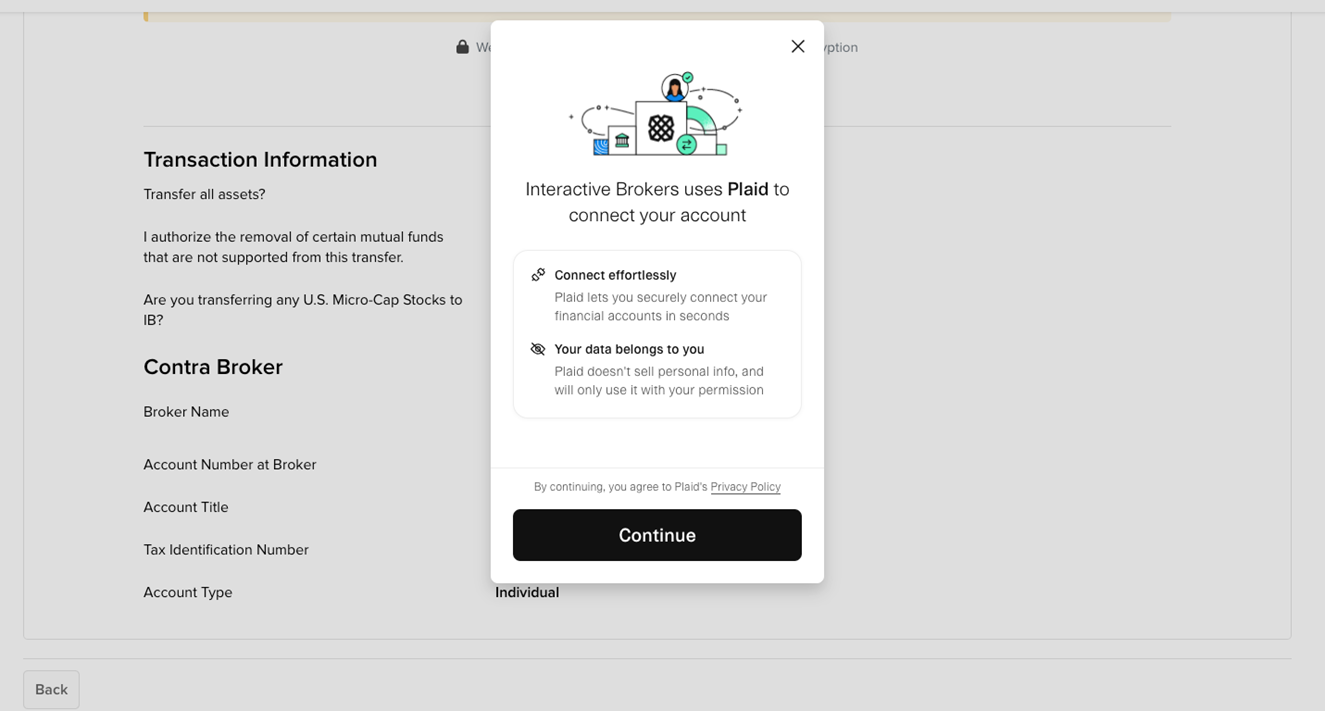Click 'Your data belongs to you' heading

click(x=629, y=349)
